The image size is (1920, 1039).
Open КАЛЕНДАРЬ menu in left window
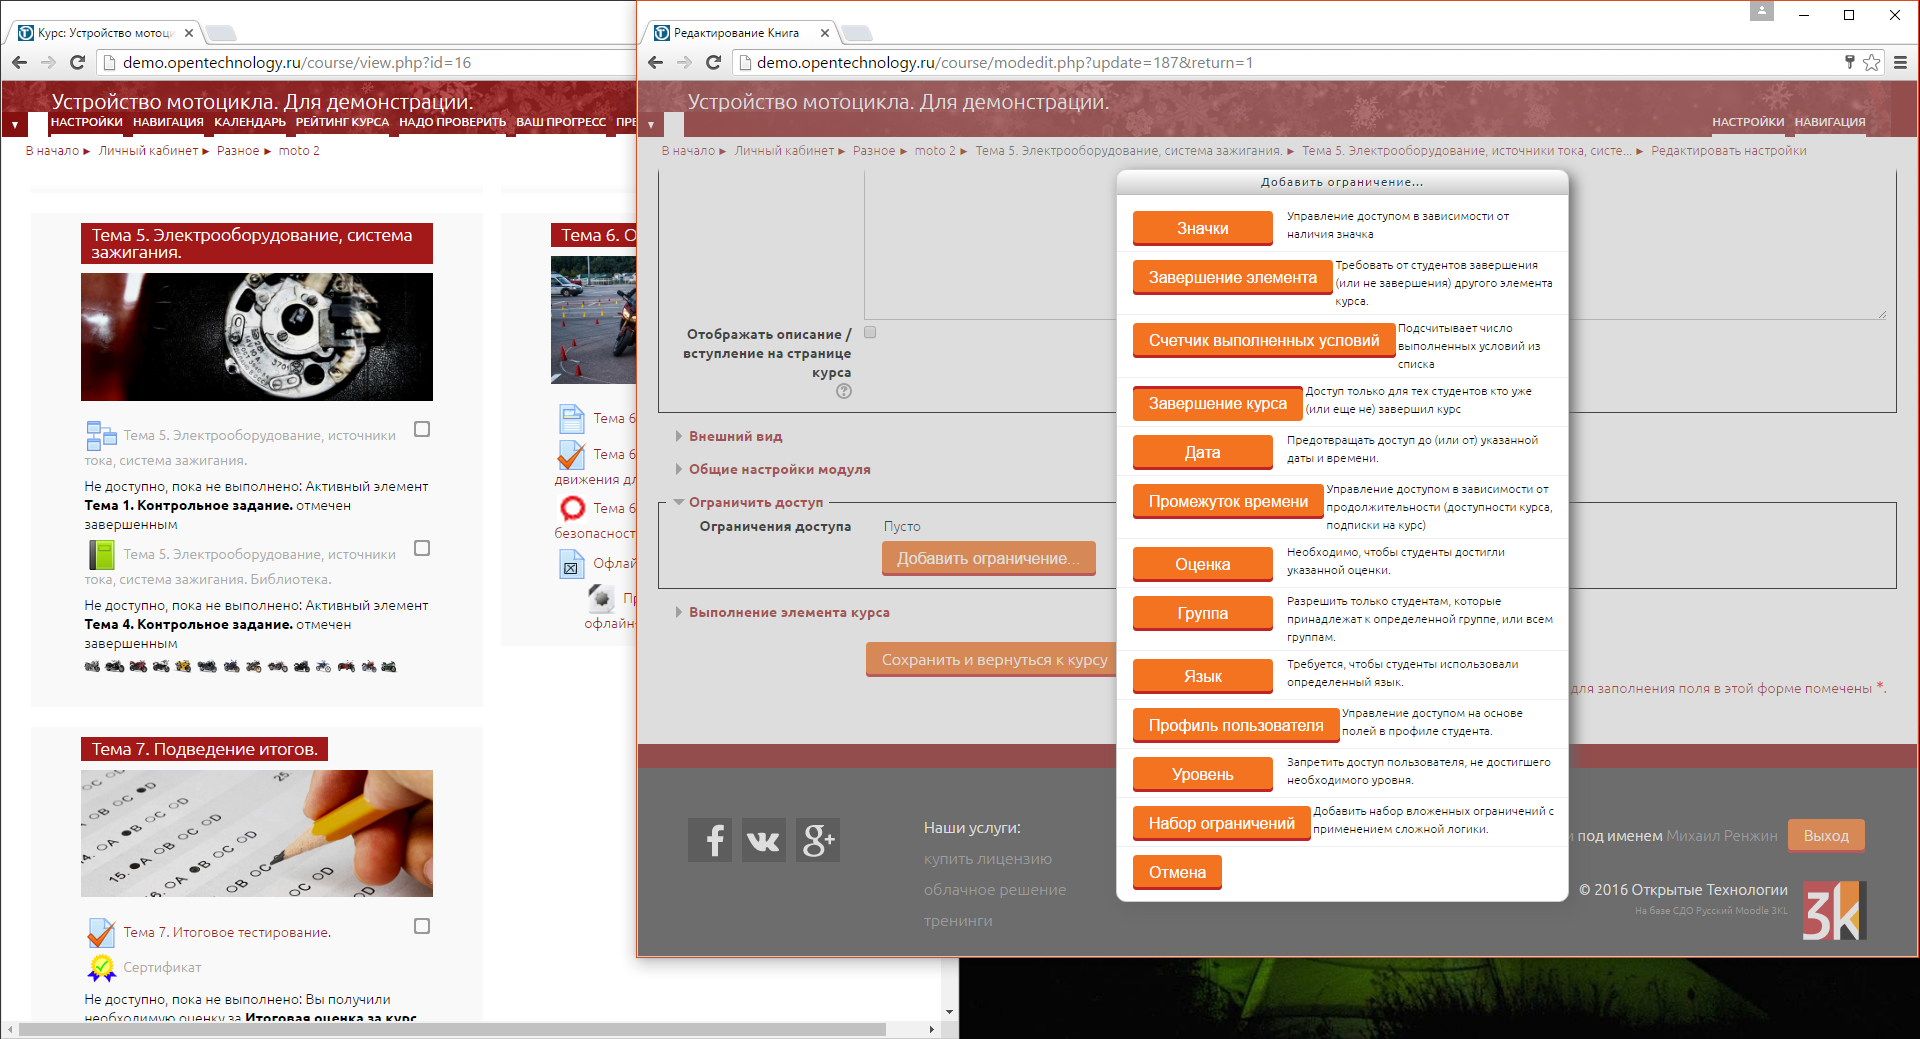250,122
